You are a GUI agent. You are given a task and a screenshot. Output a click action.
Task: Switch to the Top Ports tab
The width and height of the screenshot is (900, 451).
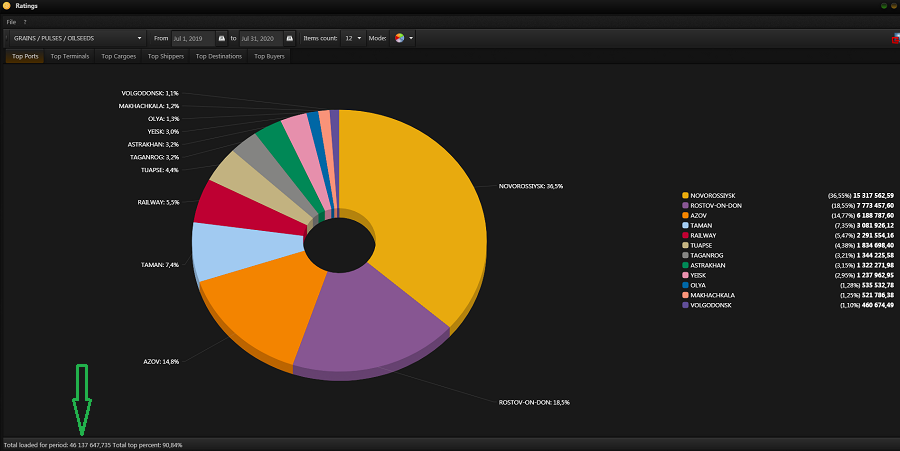pyautogui.click(x=25, y=56)
